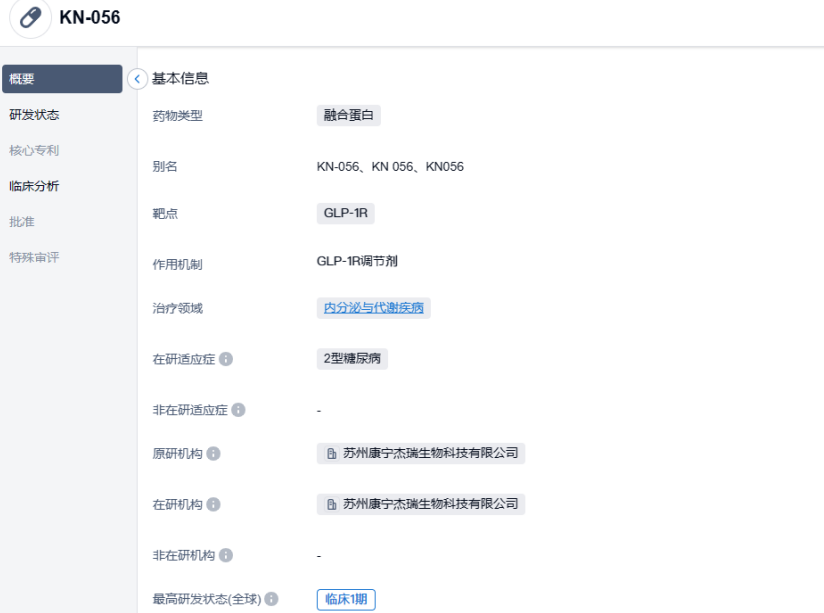Click the GLP-1R target tag
The width and height of the screenshot is (824, 613).
[x=345, y=213]
